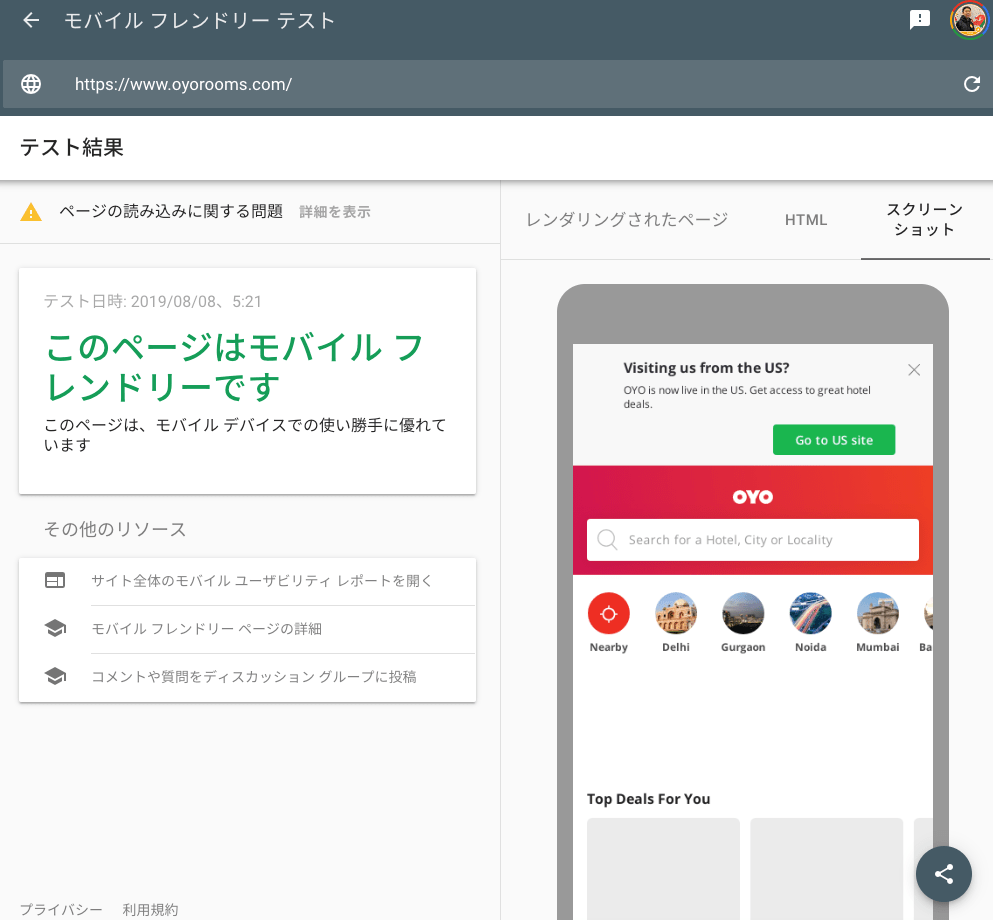Open the user profile avatar
This screenshot has width=993, height=920.
pyautogui.click(x=969, y=20)
